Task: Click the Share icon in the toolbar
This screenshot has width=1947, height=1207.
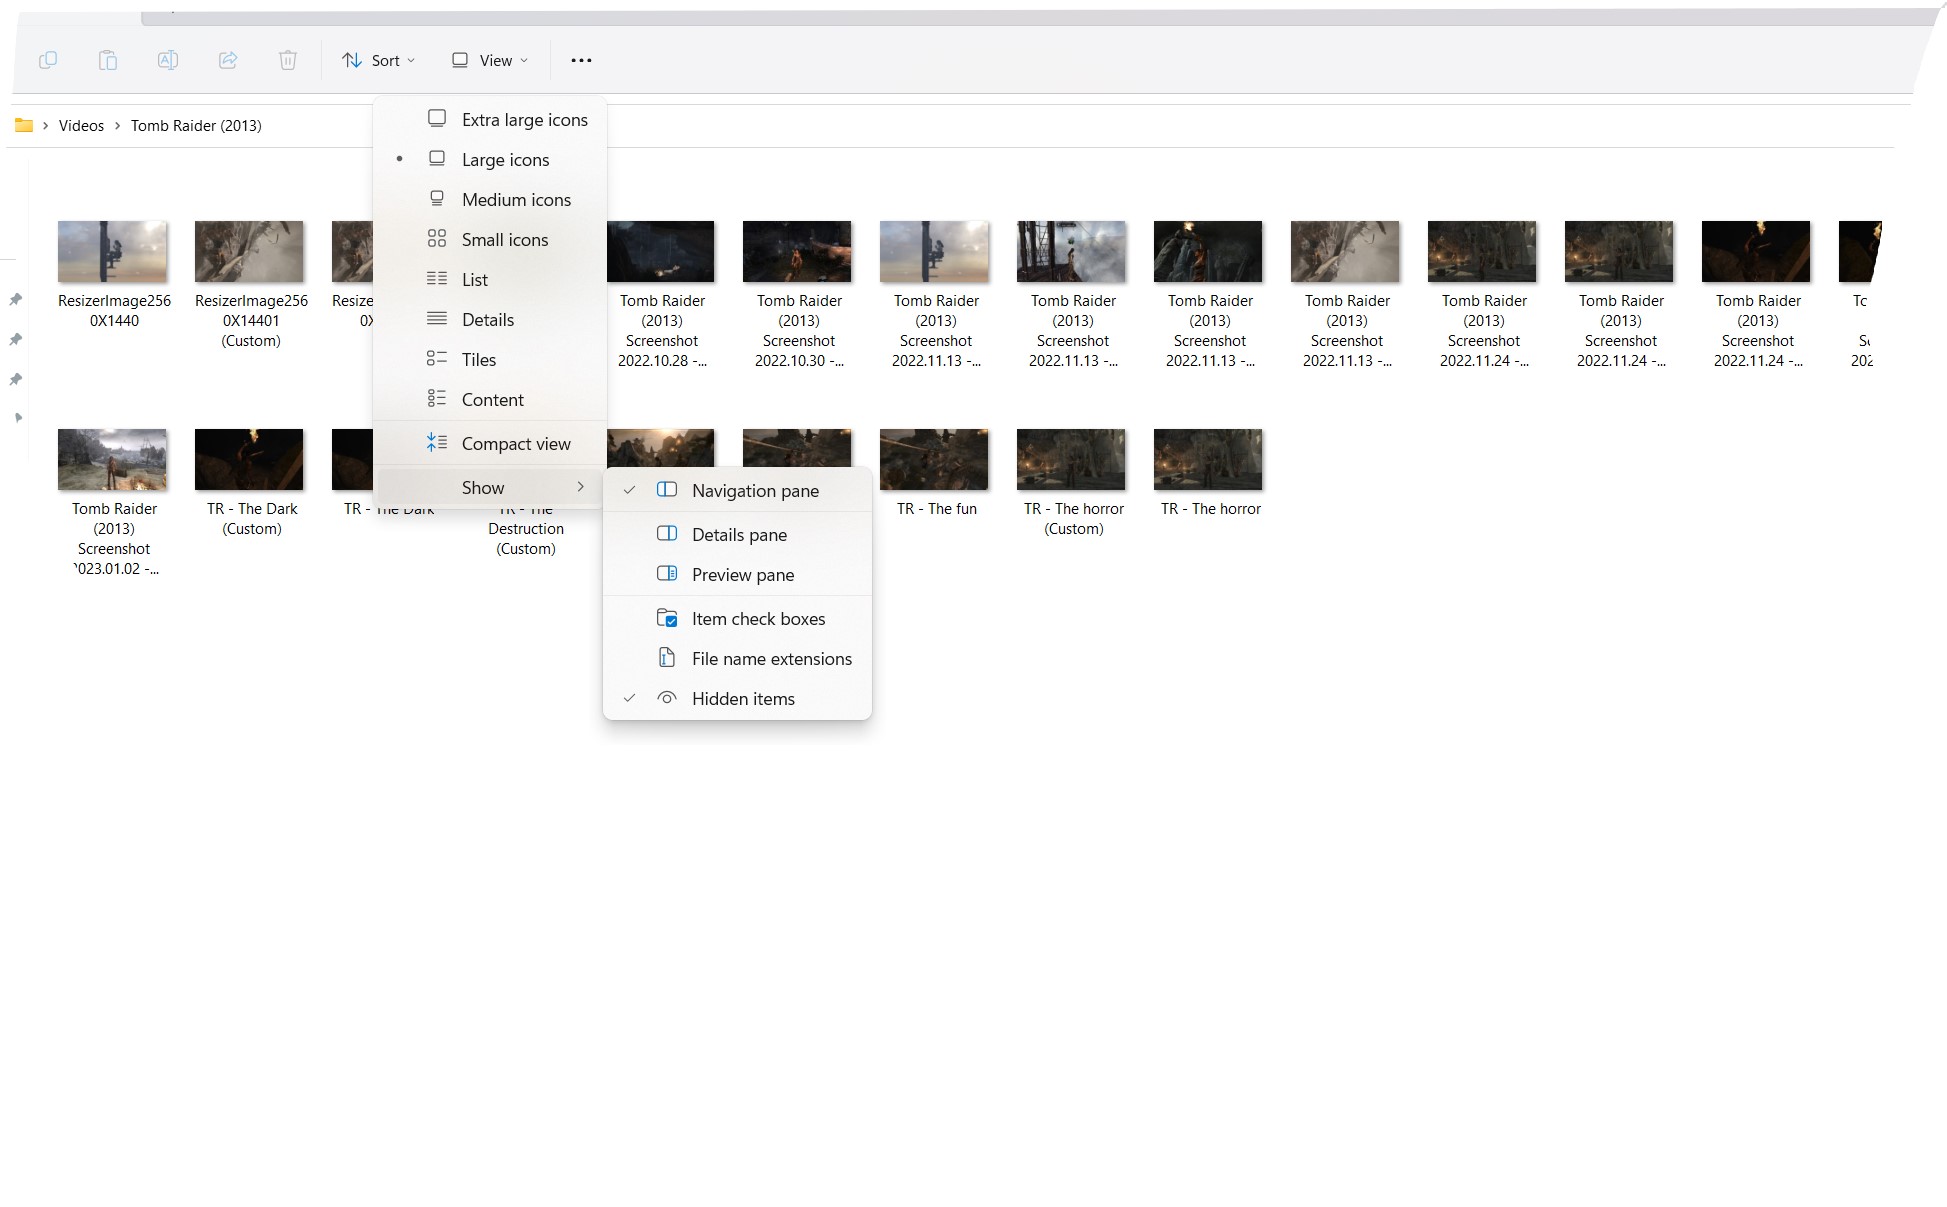Action: click(228, 60)
